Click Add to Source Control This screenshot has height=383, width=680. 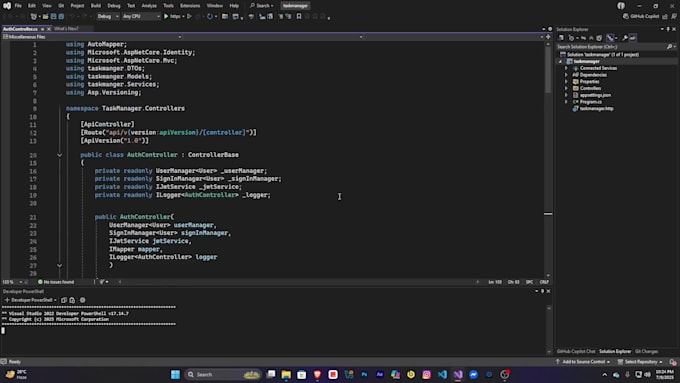point(583,362)
